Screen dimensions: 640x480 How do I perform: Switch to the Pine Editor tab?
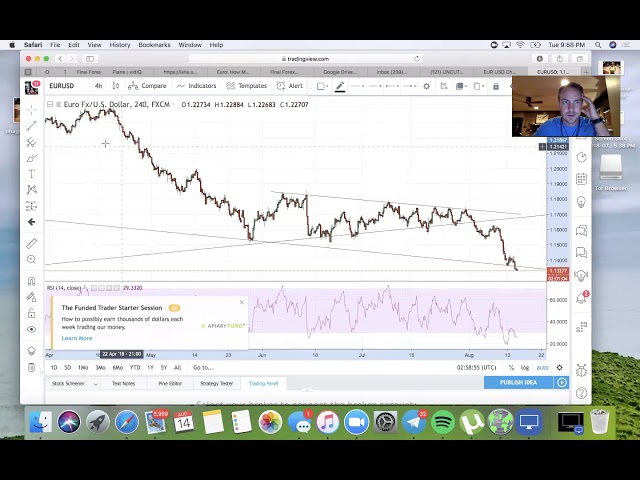(x=170, y=383)
